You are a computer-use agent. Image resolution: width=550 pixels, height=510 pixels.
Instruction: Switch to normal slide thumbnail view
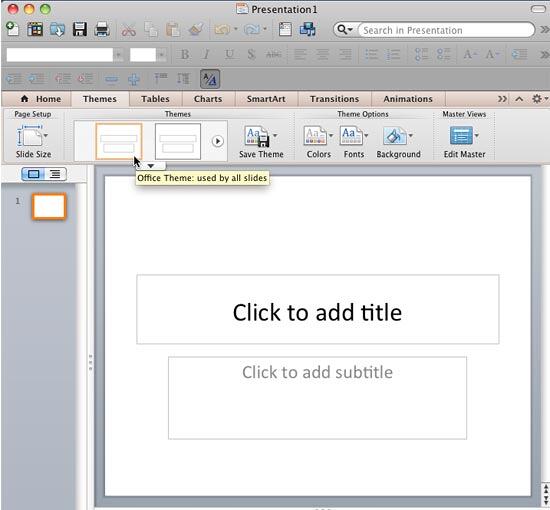(33, 174)
